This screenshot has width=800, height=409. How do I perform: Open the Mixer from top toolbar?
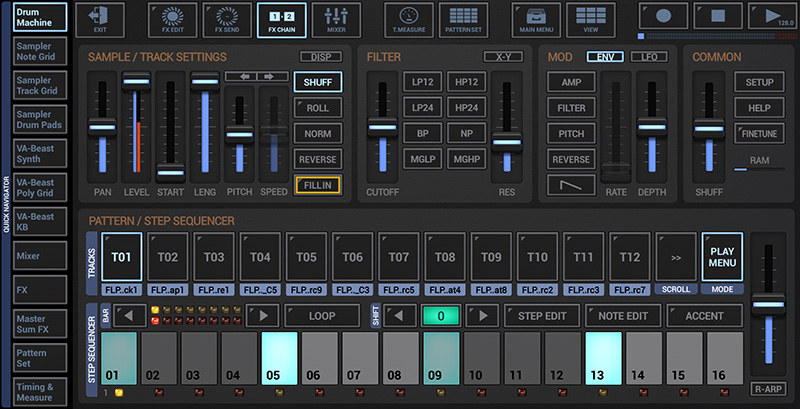pos(336,17)
